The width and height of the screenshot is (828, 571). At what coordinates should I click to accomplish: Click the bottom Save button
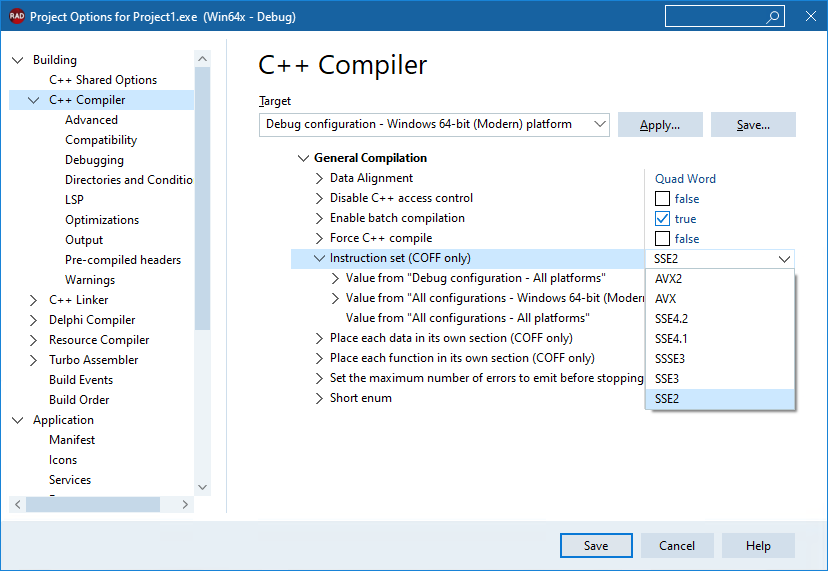[596, 546]
